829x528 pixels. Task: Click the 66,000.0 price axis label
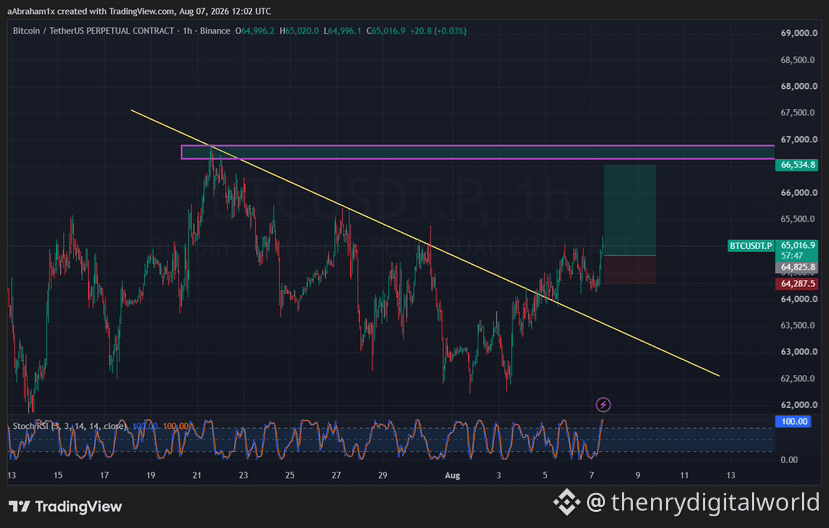pos(798,192)
